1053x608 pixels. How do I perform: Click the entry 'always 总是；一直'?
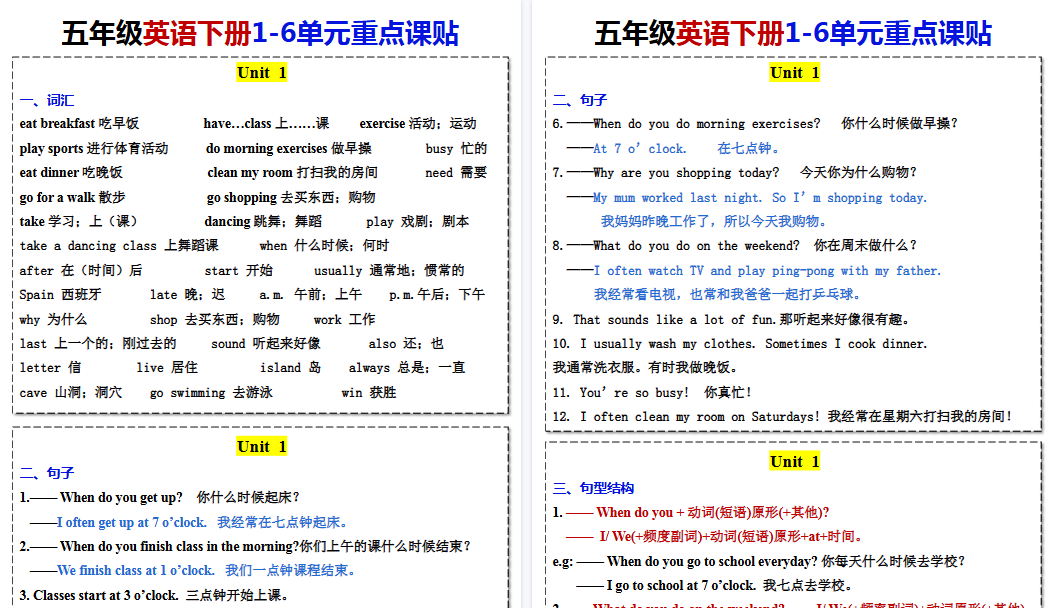tap(407, 368)
